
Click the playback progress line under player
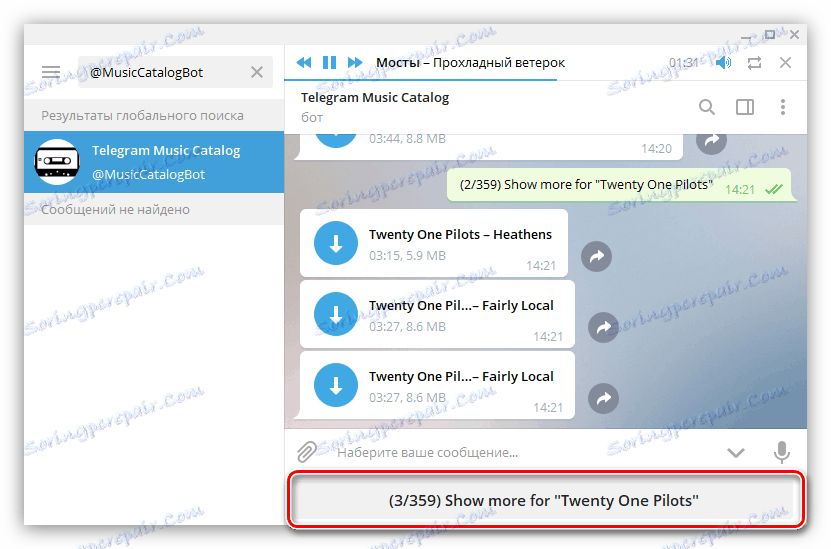[545, 80]
